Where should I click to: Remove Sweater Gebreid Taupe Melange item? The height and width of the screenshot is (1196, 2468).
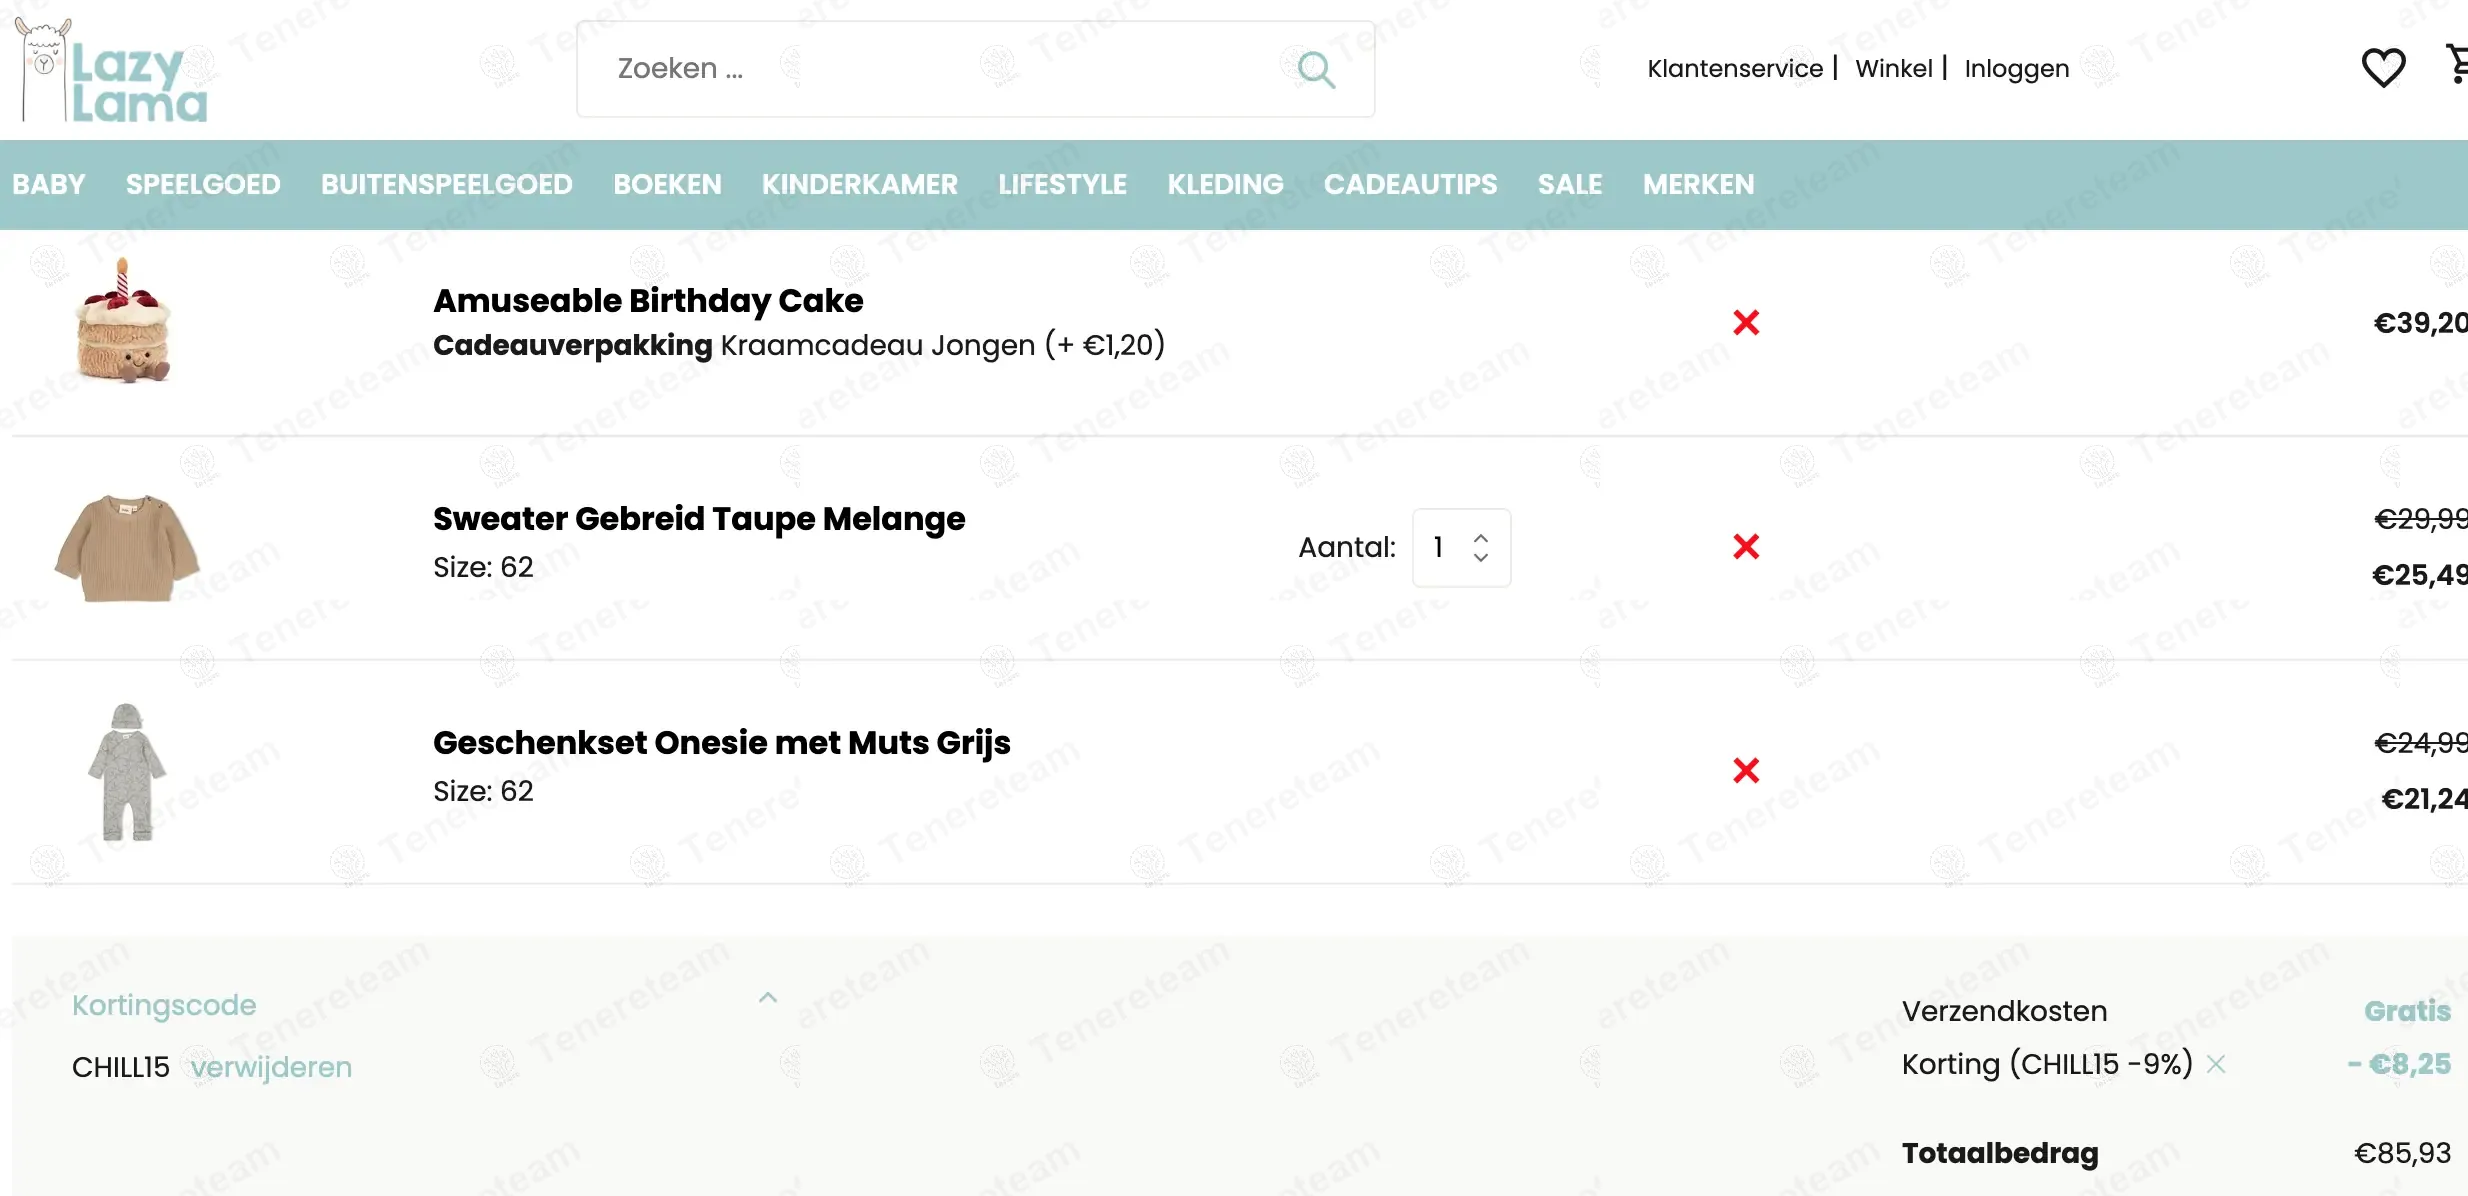tap(1746, 546)
